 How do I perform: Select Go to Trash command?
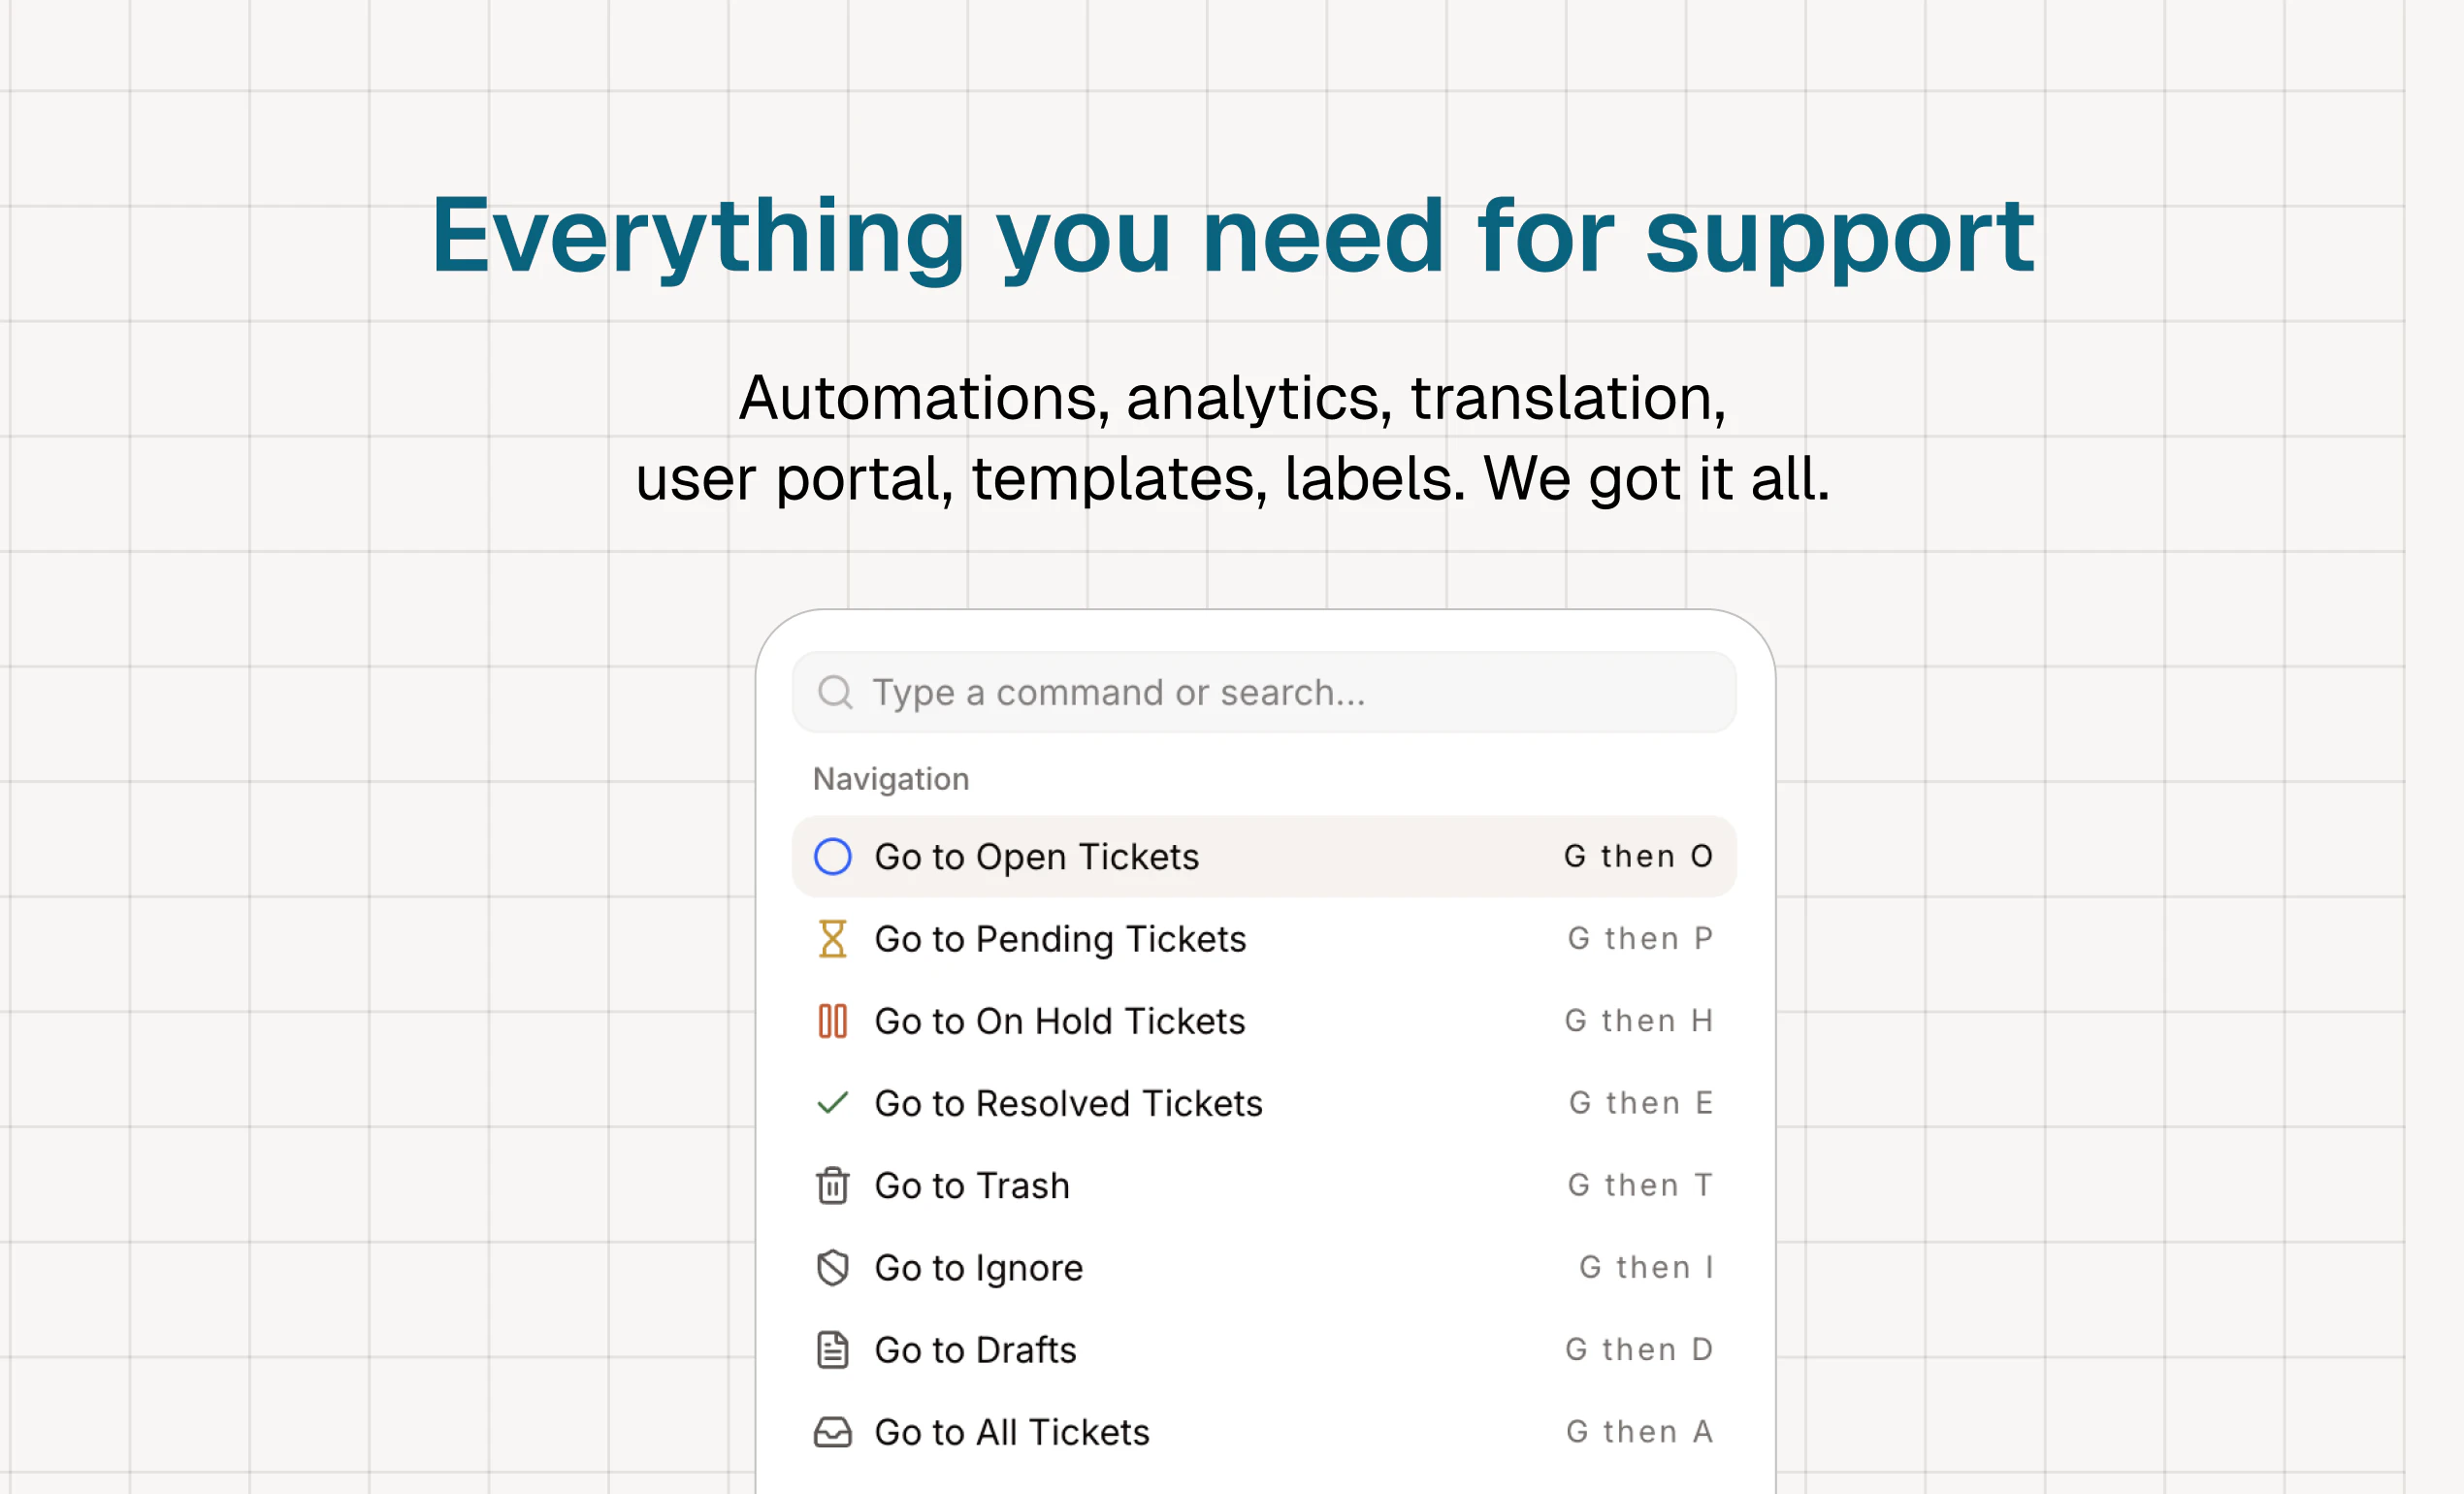971,1185
